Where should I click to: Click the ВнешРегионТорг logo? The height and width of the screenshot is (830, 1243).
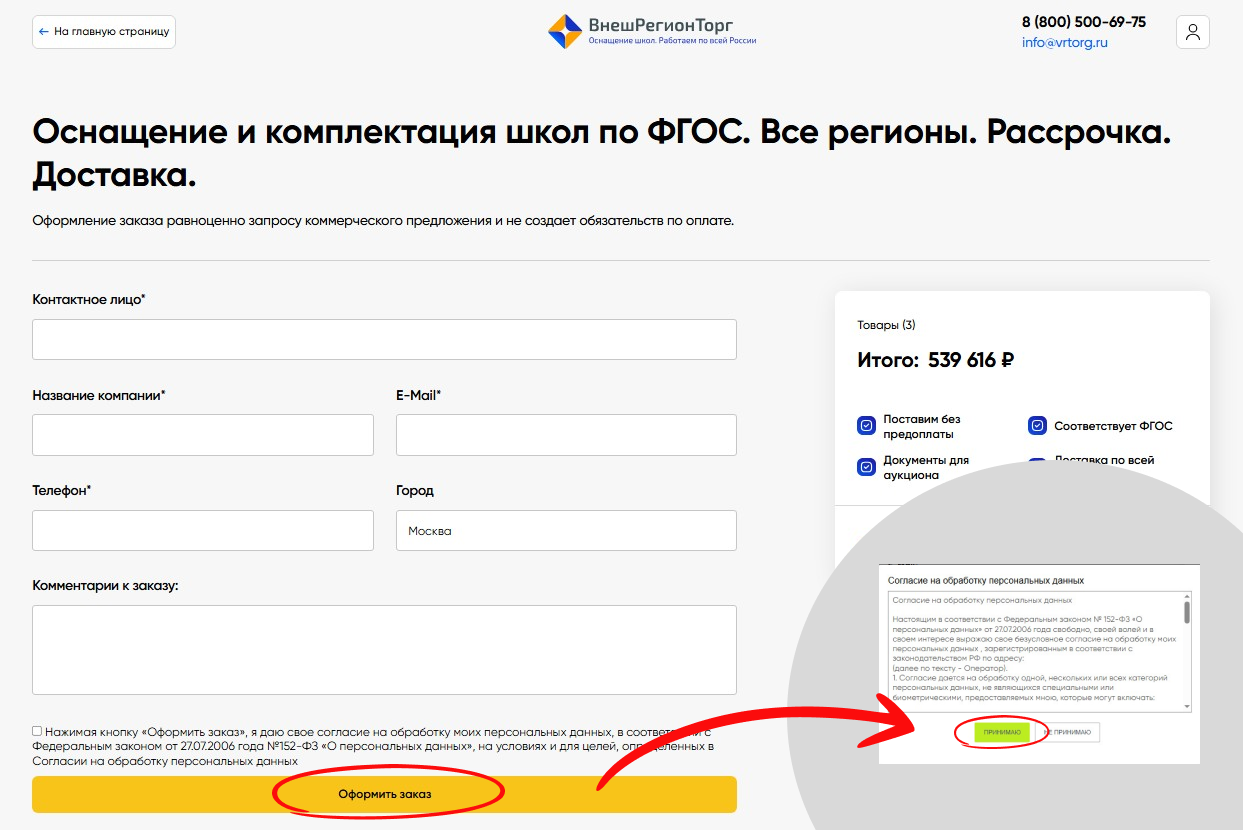click(652, 31)
